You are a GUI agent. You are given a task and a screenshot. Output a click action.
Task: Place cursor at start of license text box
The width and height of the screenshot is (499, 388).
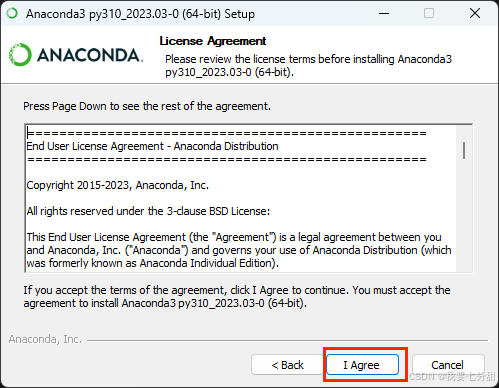point(28,133)
